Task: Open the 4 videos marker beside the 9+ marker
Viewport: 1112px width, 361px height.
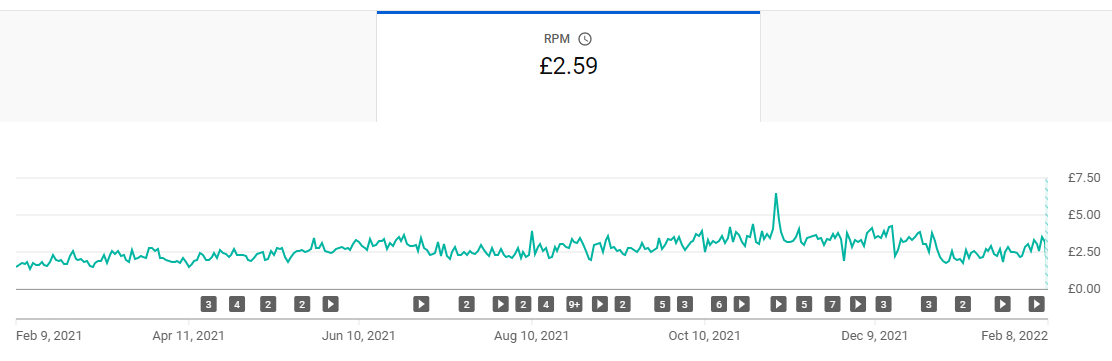Action: [x=546, y=304]
